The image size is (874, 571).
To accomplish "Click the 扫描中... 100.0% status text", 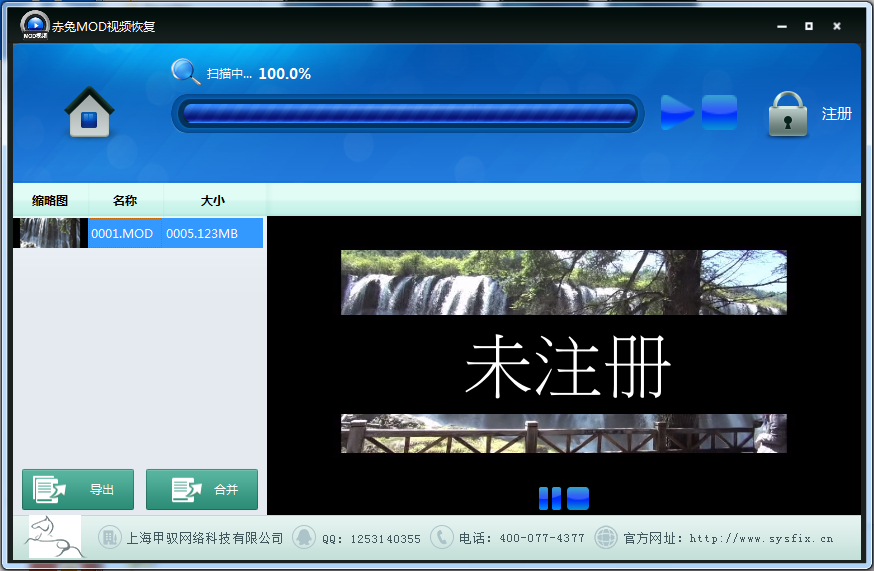I will pos(259,74).
